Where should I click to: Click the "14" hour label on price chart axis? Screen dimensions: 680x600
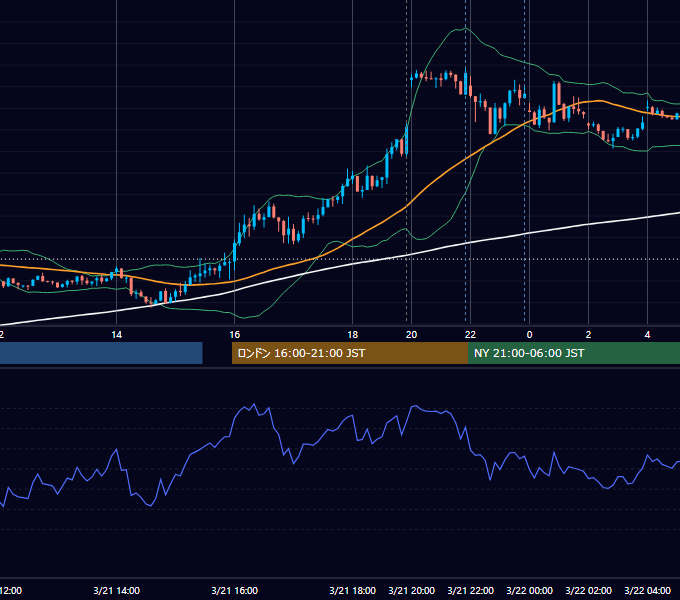(117, 335)
